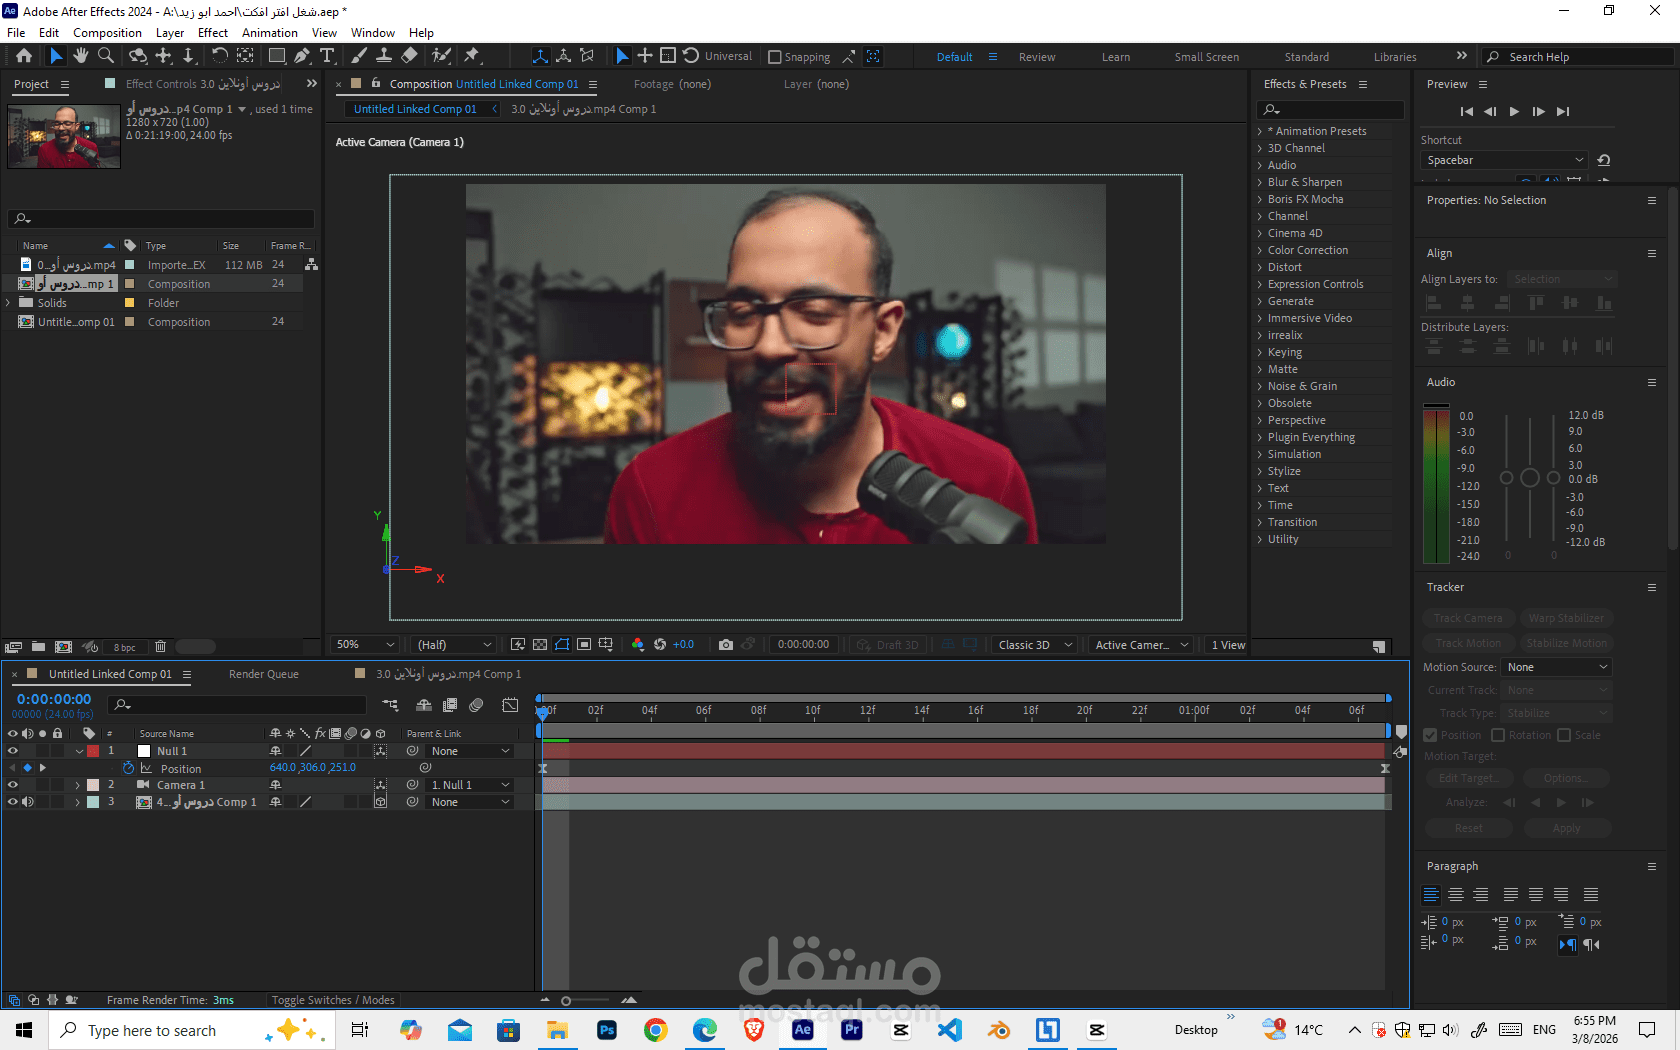The height and width of the screenshot is (1050, 1680).
Task: Click the Effects & Presets search field
Action: (x=1331, y=109)
